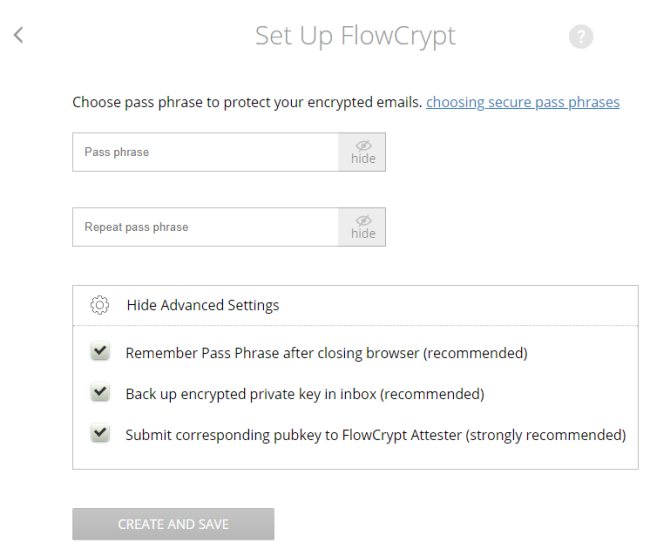Image resolution: width=650 pixels, height=549 pixels.
Task: Uncheck Back up encrypted private key checkbox
Action: pos(100,392)
